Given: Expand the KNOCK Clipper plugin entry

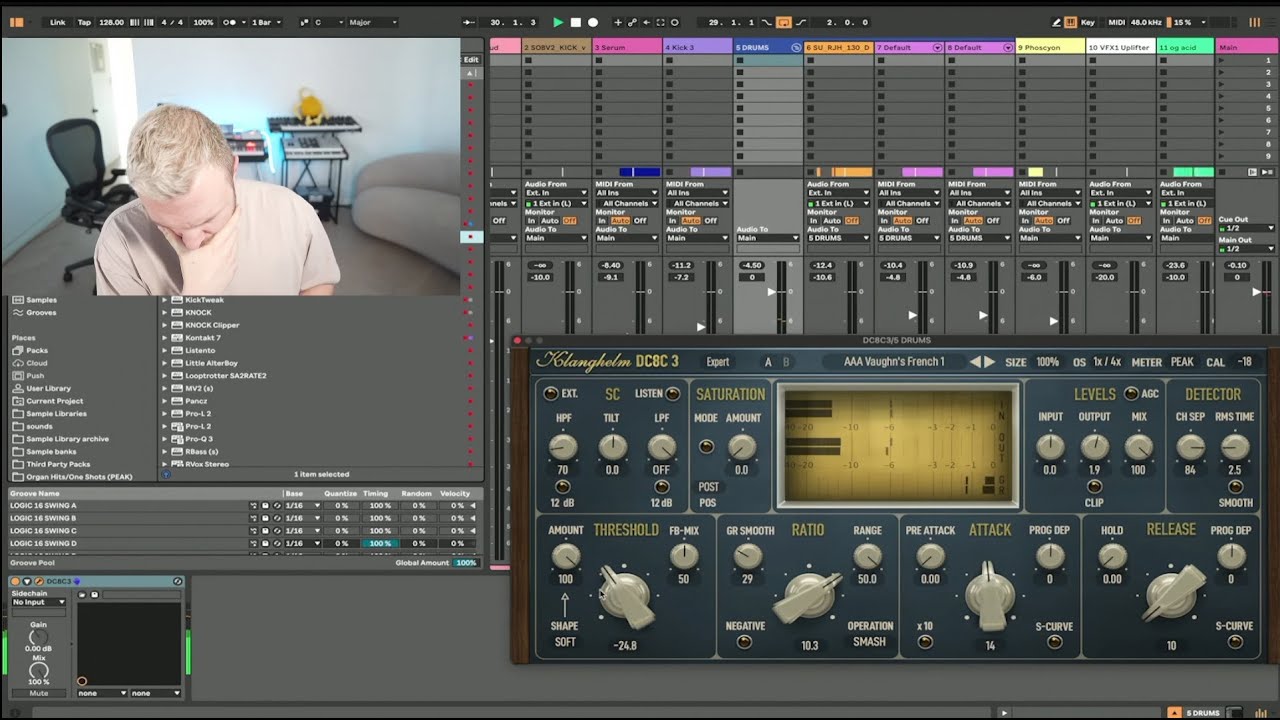Looking at the screenshot, I should (x=165, y=325).
